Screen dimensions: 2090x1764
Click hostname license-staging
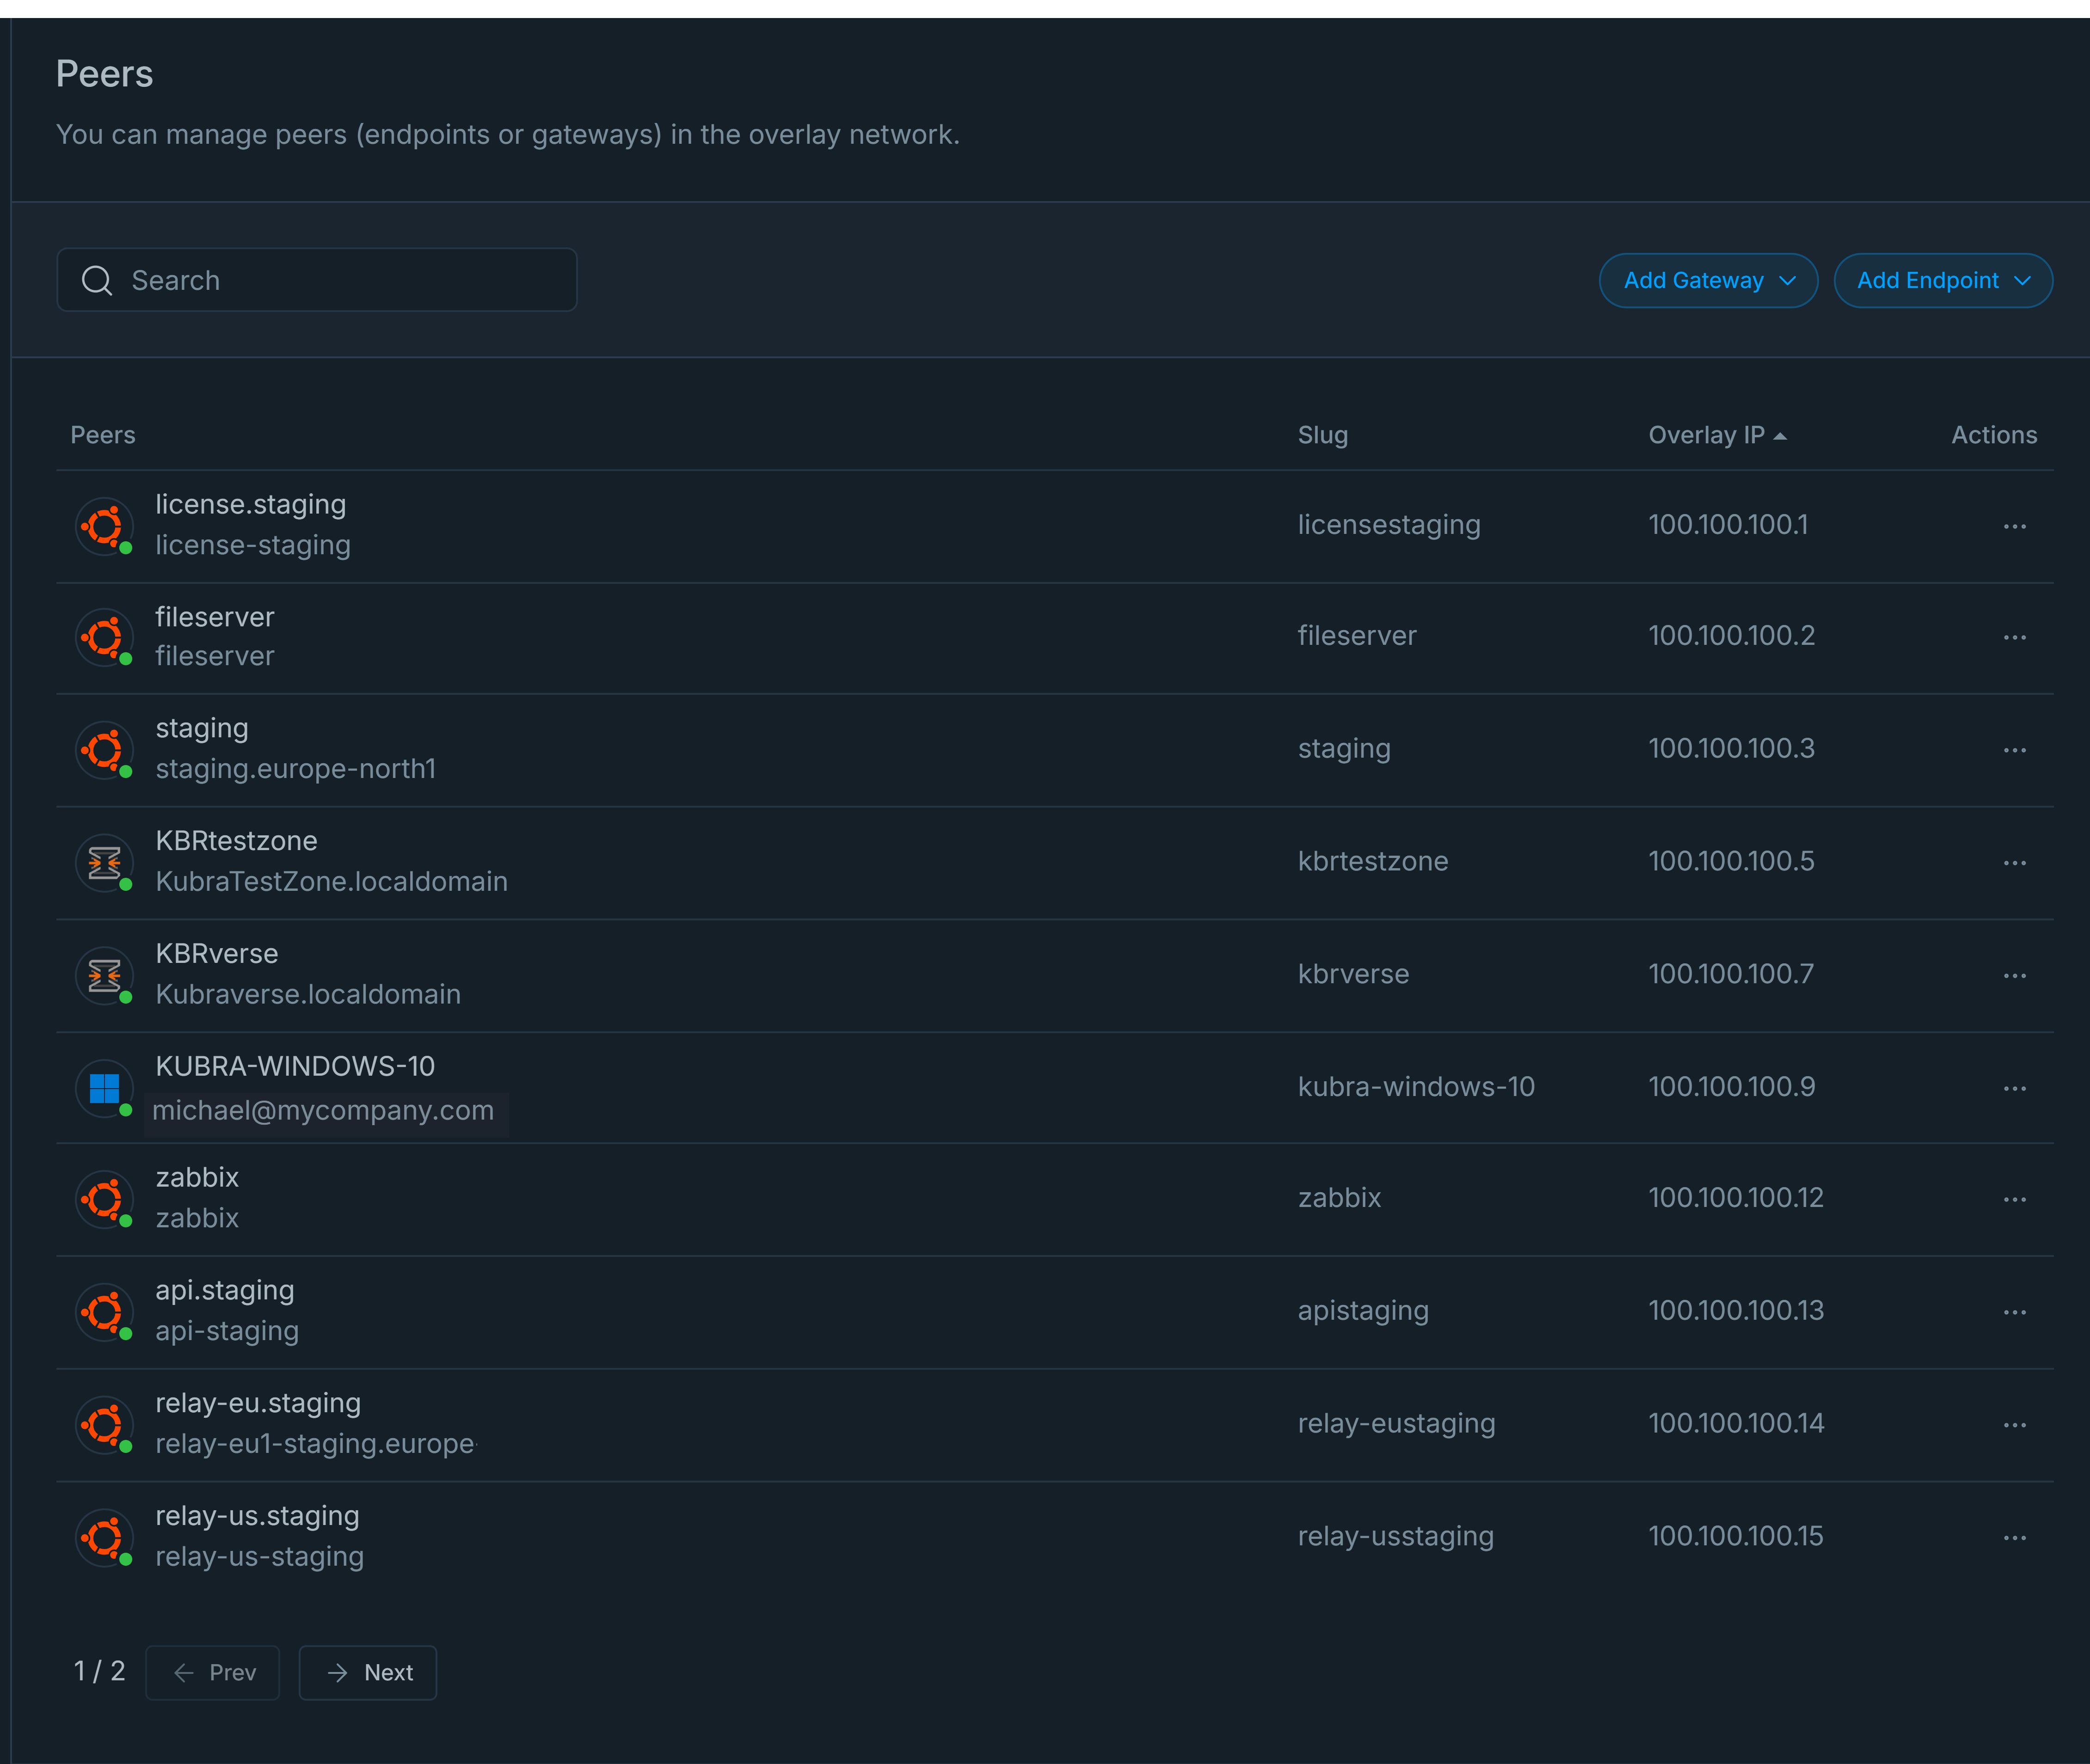coord(252,546)
